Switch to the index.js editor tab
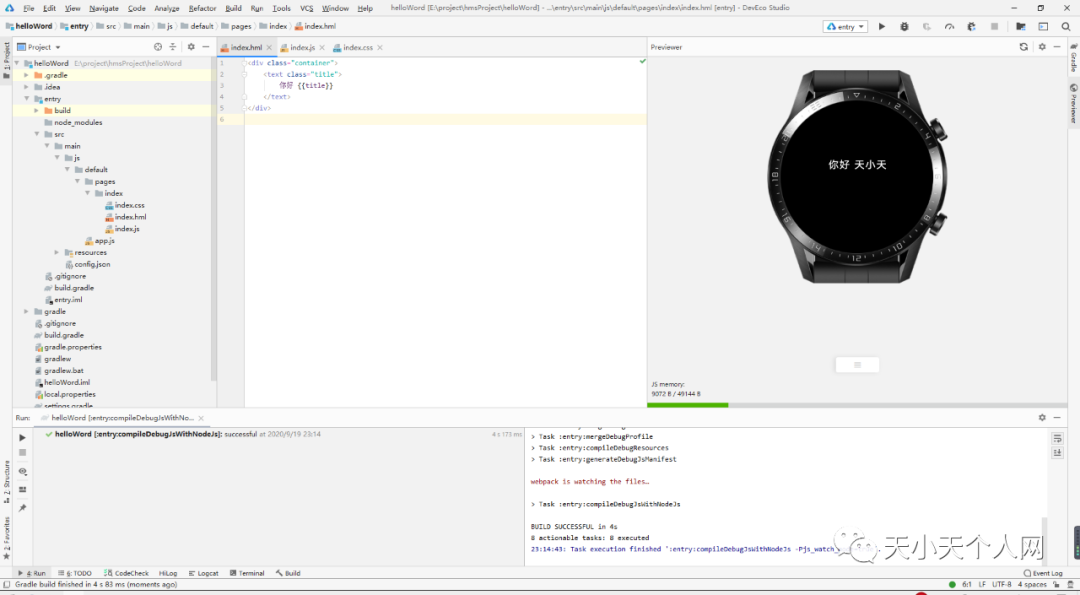 (302, 48)
